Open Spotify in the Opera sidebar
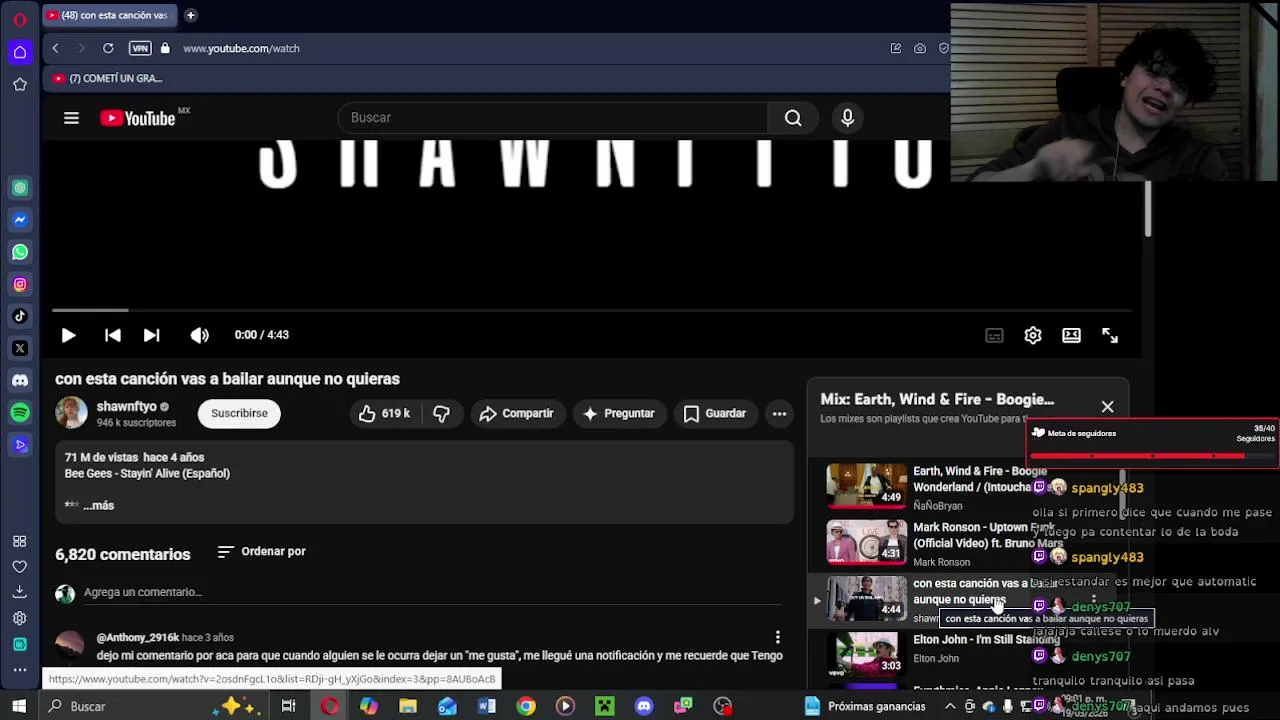1280x720 pixels. click(20, 412)
